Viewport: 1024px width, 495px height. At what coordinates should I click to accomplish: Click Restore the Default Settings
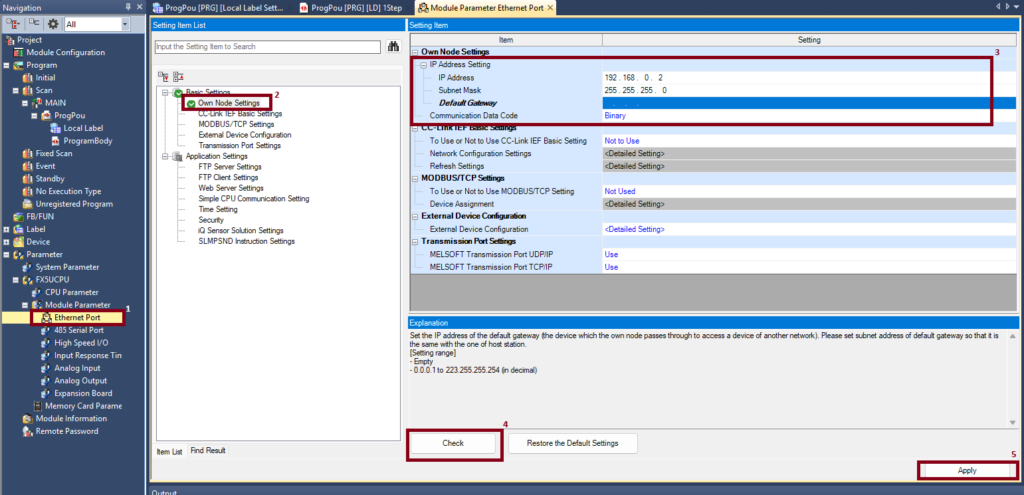(572, 443)
